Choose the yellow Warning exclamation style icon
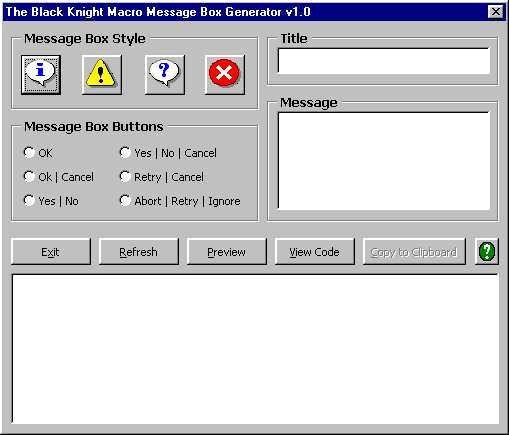The height and width of the screenshot is (435, 509). [102, 75]
